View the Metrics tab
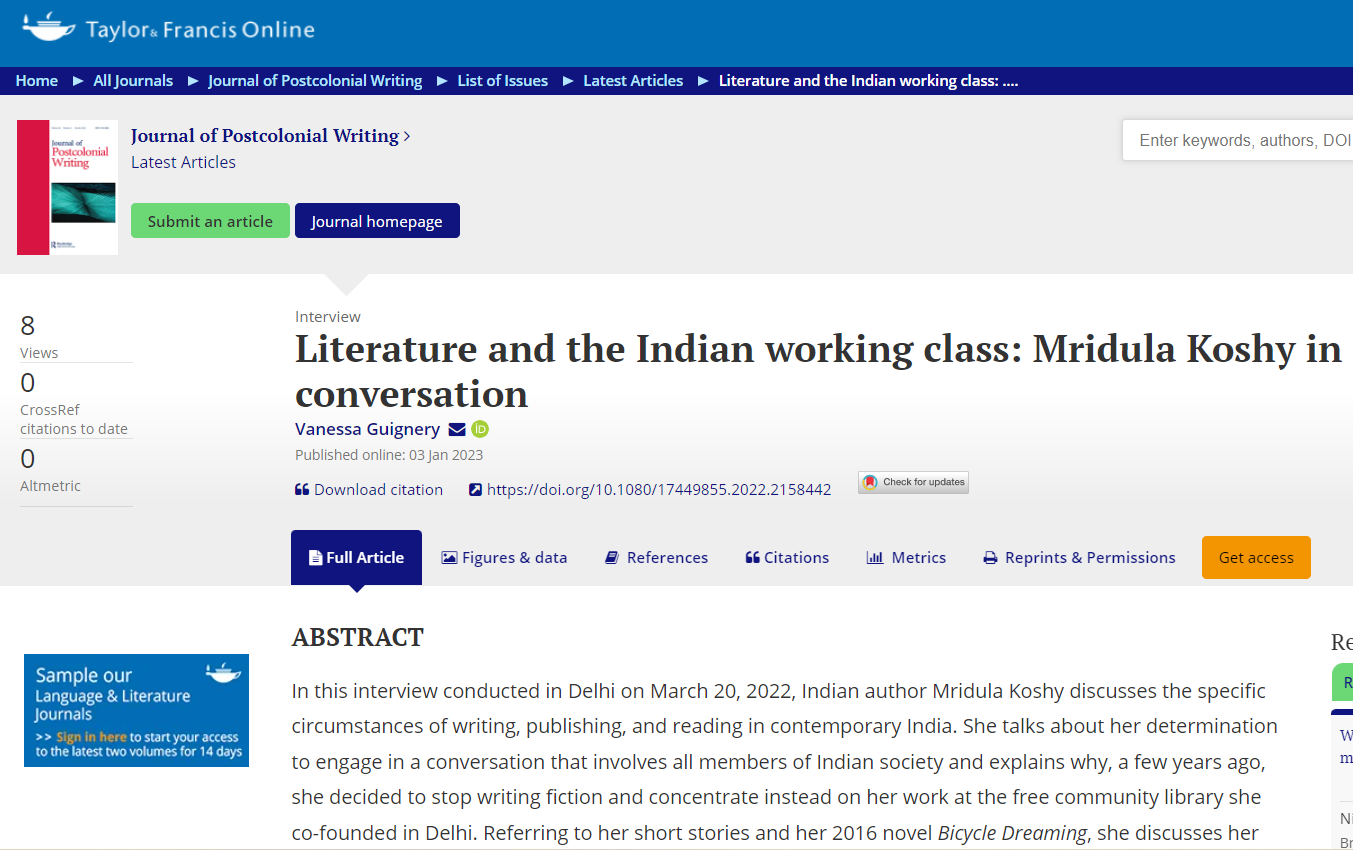 [x=906, y=557]
